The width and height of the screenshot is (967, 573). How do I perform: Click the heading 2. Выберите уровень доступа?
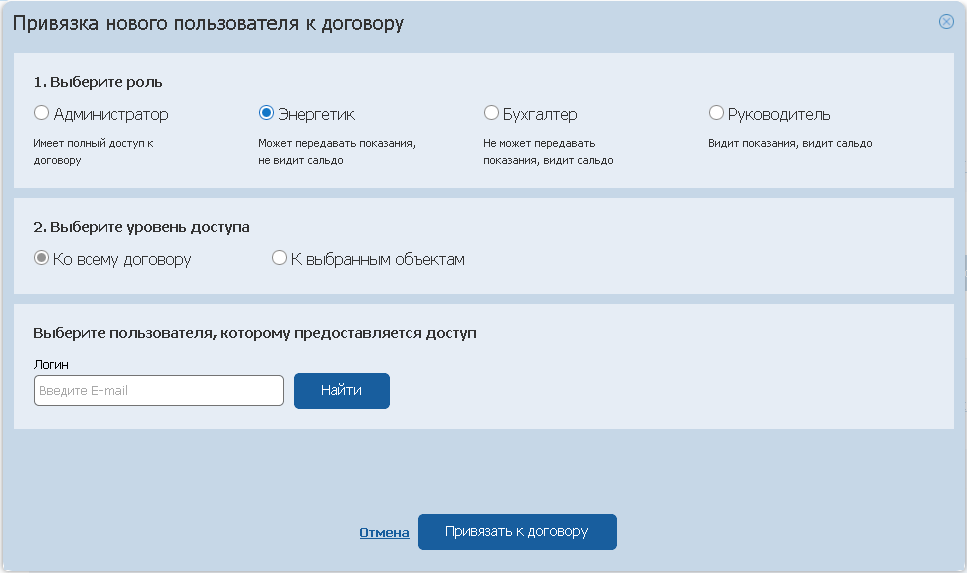(141, 227)
